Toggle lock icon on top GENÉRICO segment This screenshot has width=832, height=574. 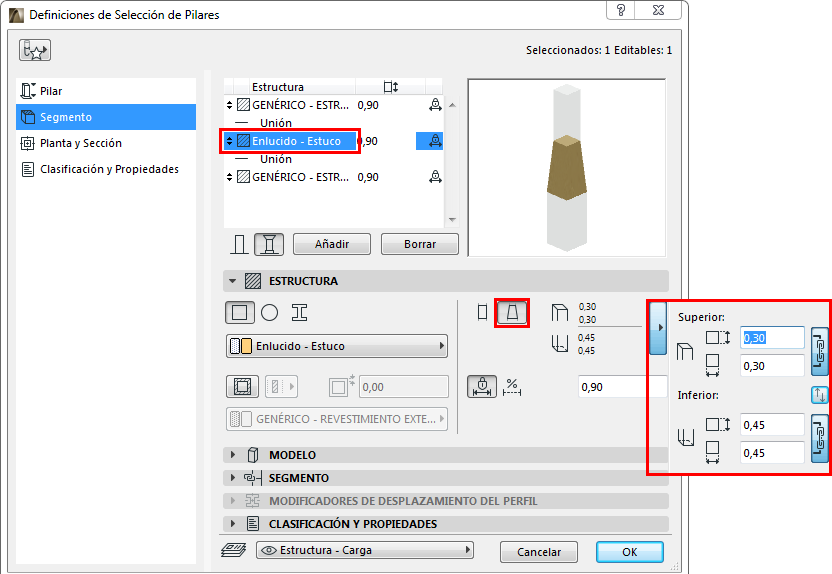click(x=435, y=105)
